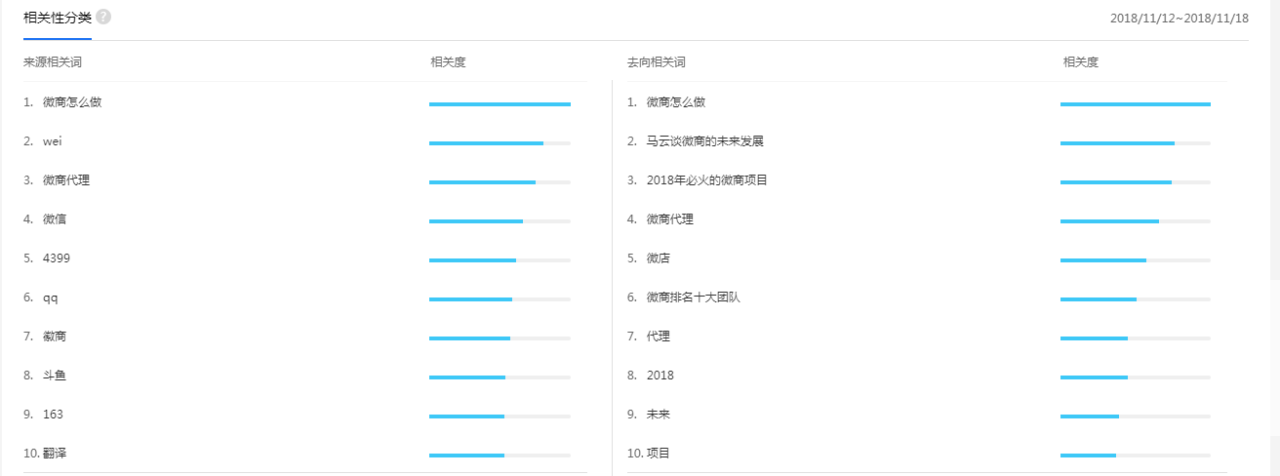The image size is (1280, 476).
Task: Click the 去向相关词 column header
Action: 656,62
